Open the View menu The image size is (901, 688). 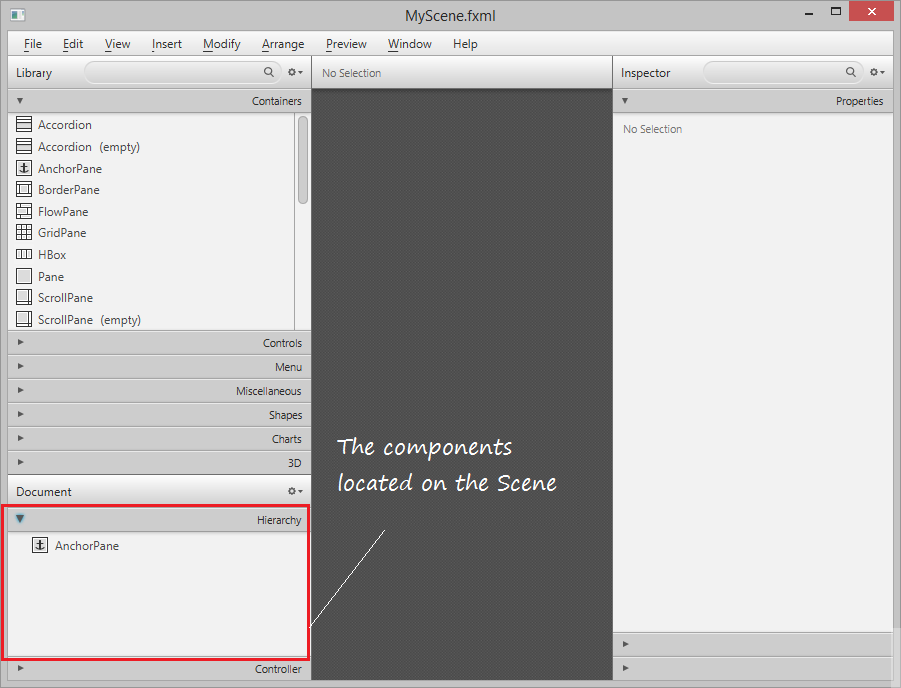click(x=117, y=44)
